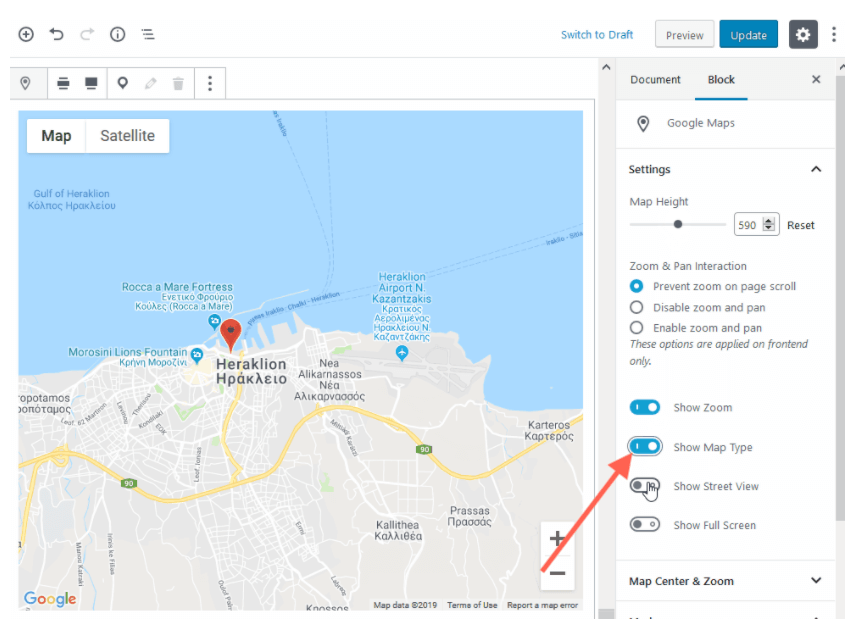Select wide width alignment icon
This screenshot has height=632, width=855.
63,83
